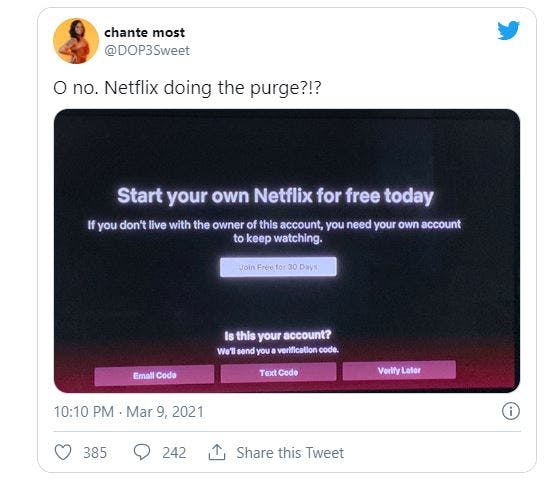Click the Twitter bird logo
The width and height of the screenshot is (558, 480).
(508, 30)
